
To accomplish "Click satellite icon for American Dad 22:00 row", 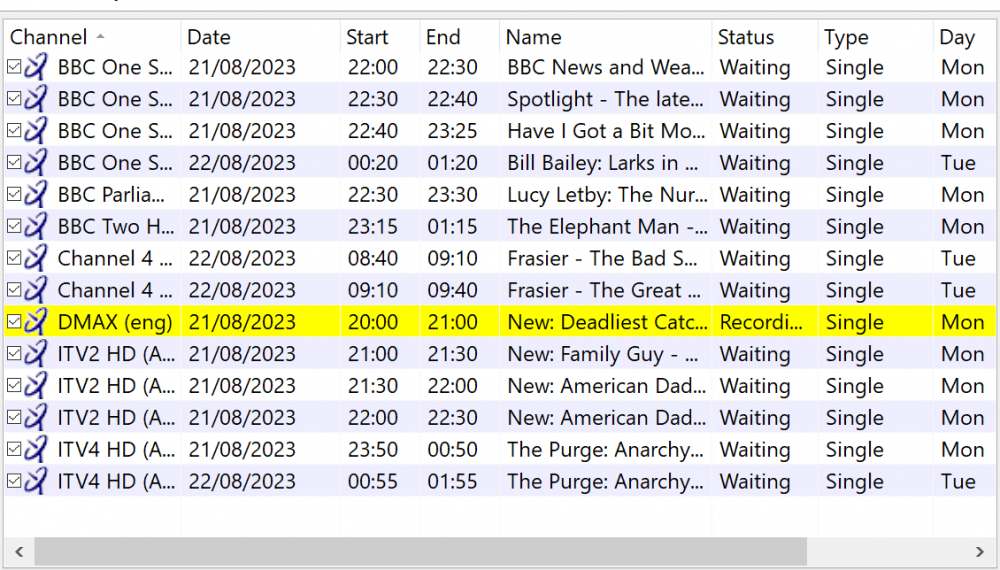I will pyautogui.click(x=36, y=417).
